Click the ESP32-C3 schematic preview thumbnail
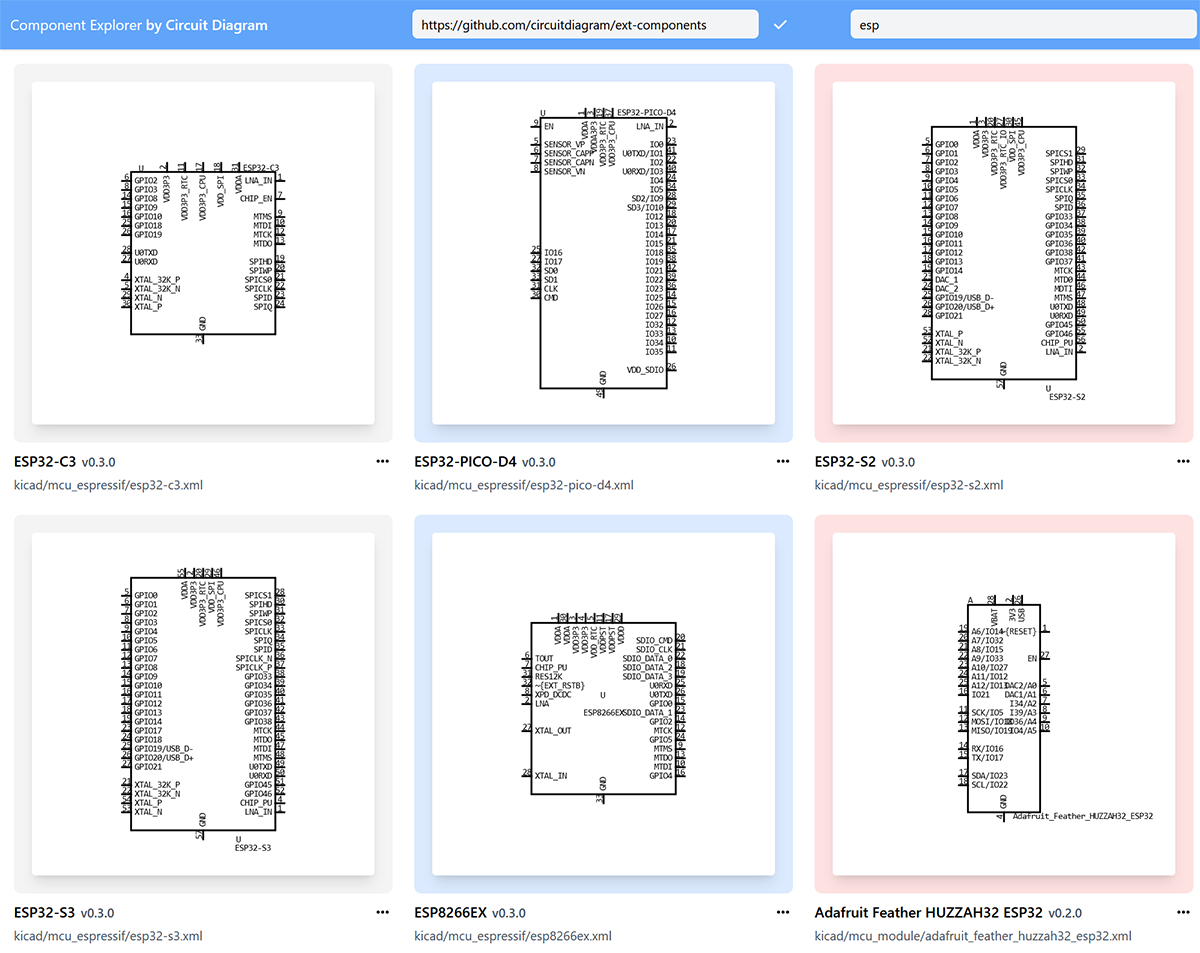 coord(202,251)
